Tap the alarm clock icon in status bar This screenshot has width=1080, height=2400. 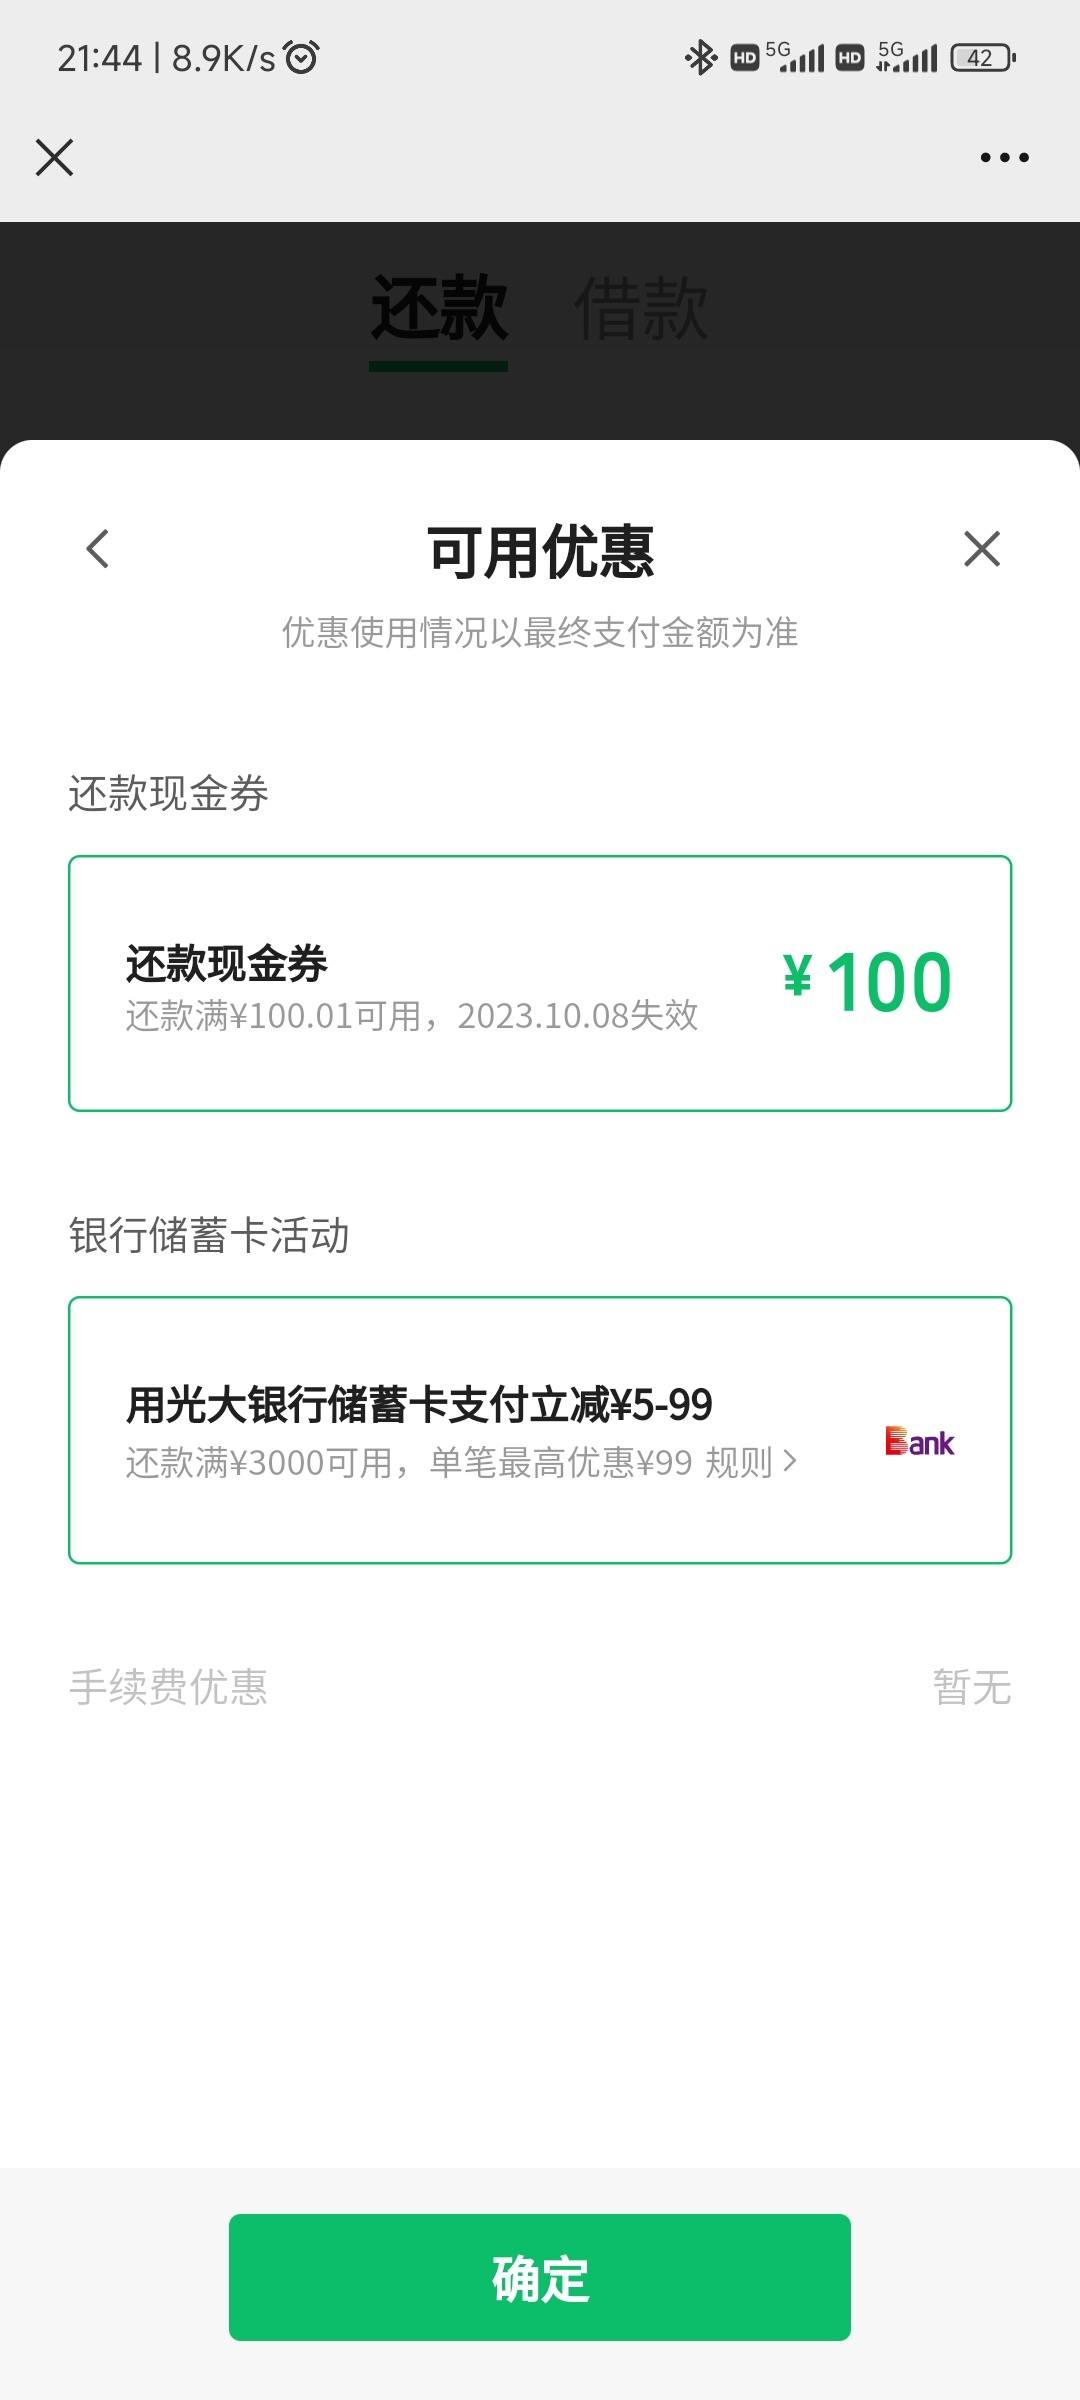click(x=301, y=57)
